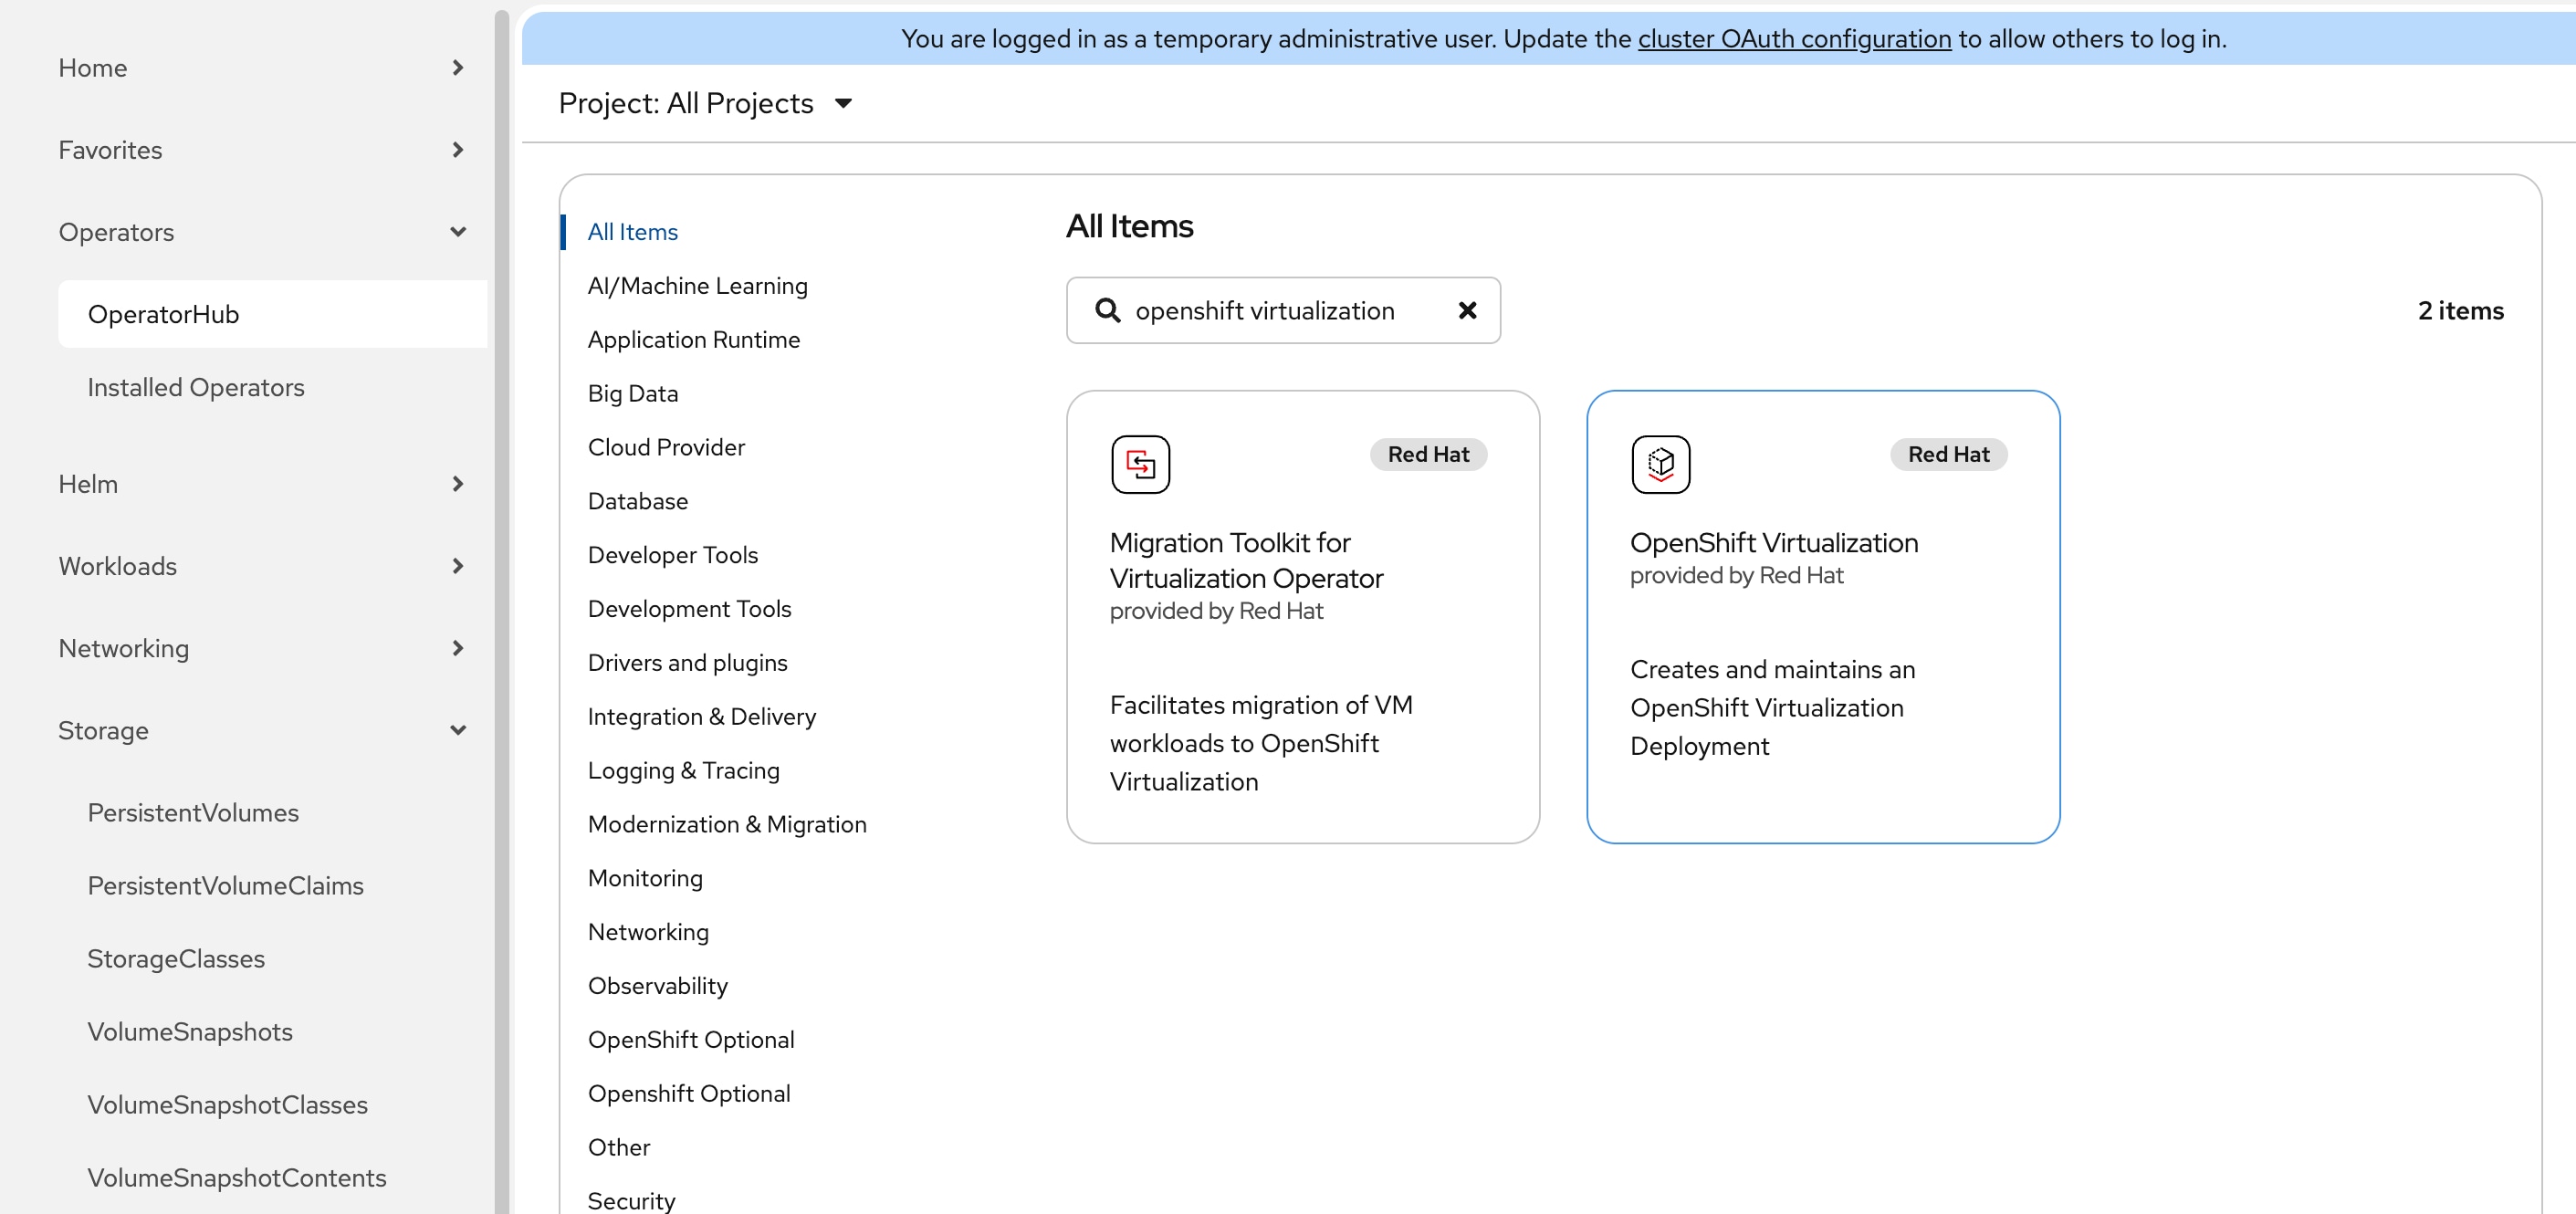
Task: Open OperatorHub in the sidebar
Action: (272, 314)
